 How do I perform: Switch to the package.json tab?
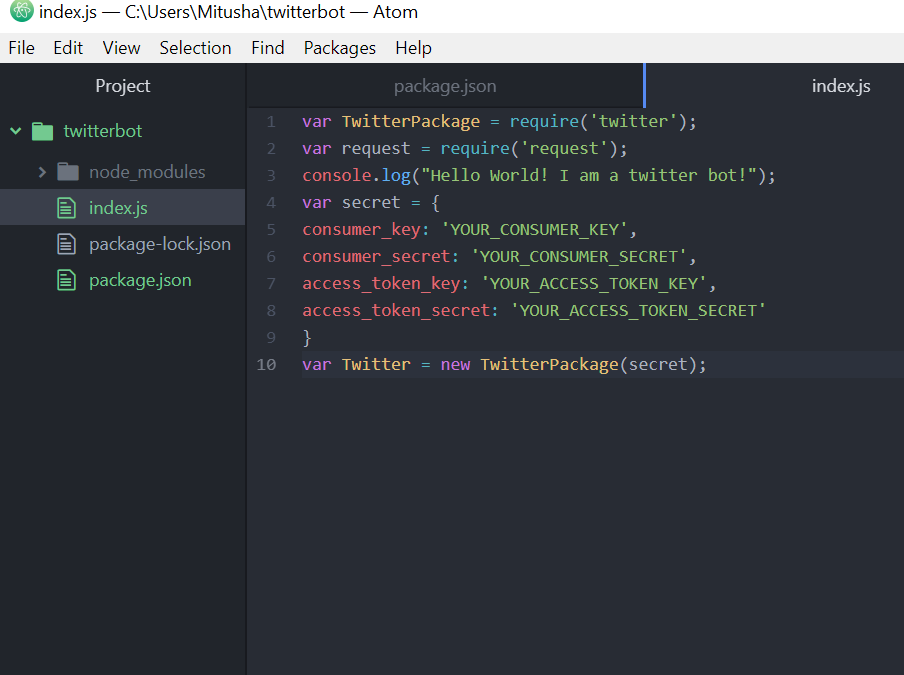(445, 86)
